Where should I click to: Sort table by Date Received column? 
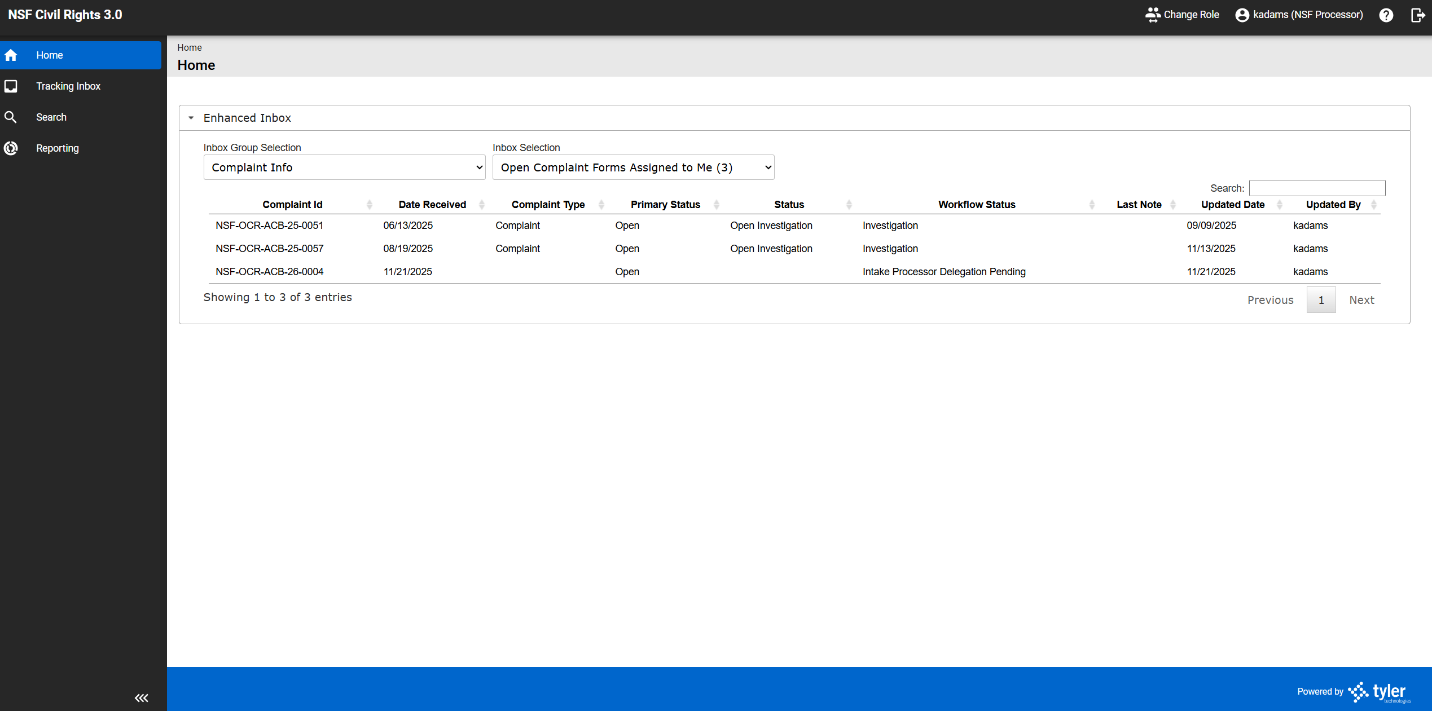pos(432,205)
